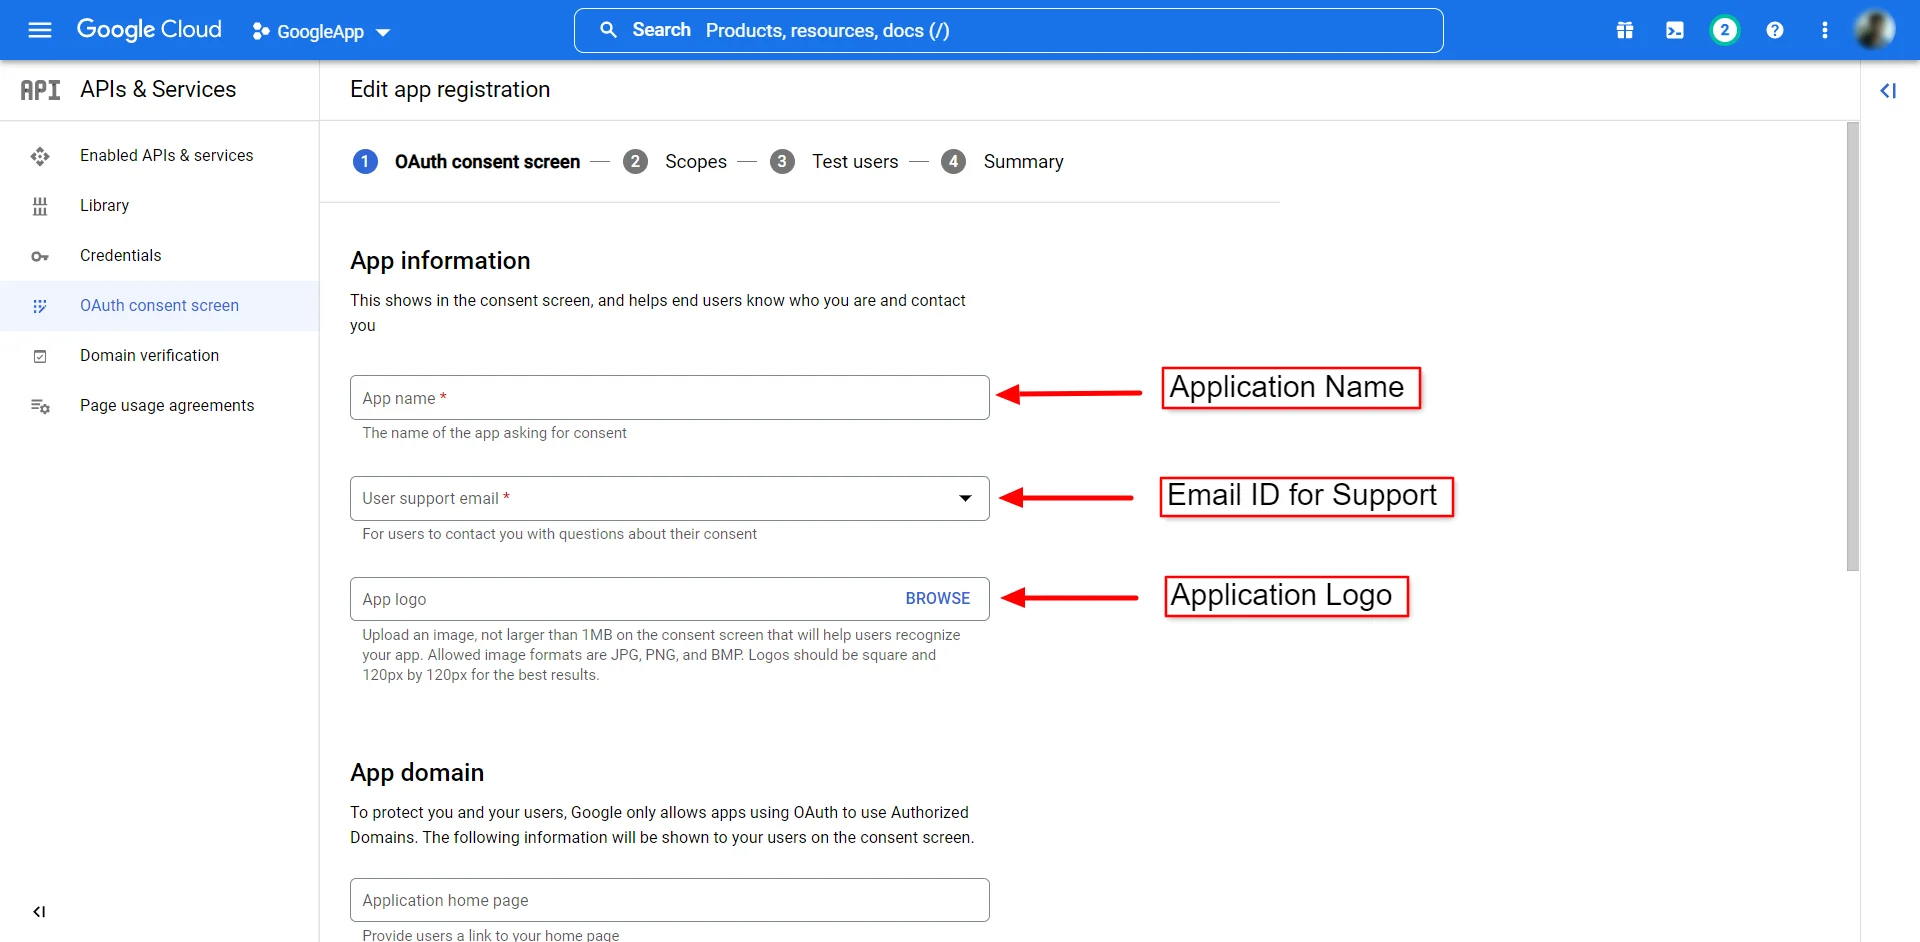Screen dimensions: 1920x942
Task: Jump to the Scopes step
Action: (x=695, y=161)
